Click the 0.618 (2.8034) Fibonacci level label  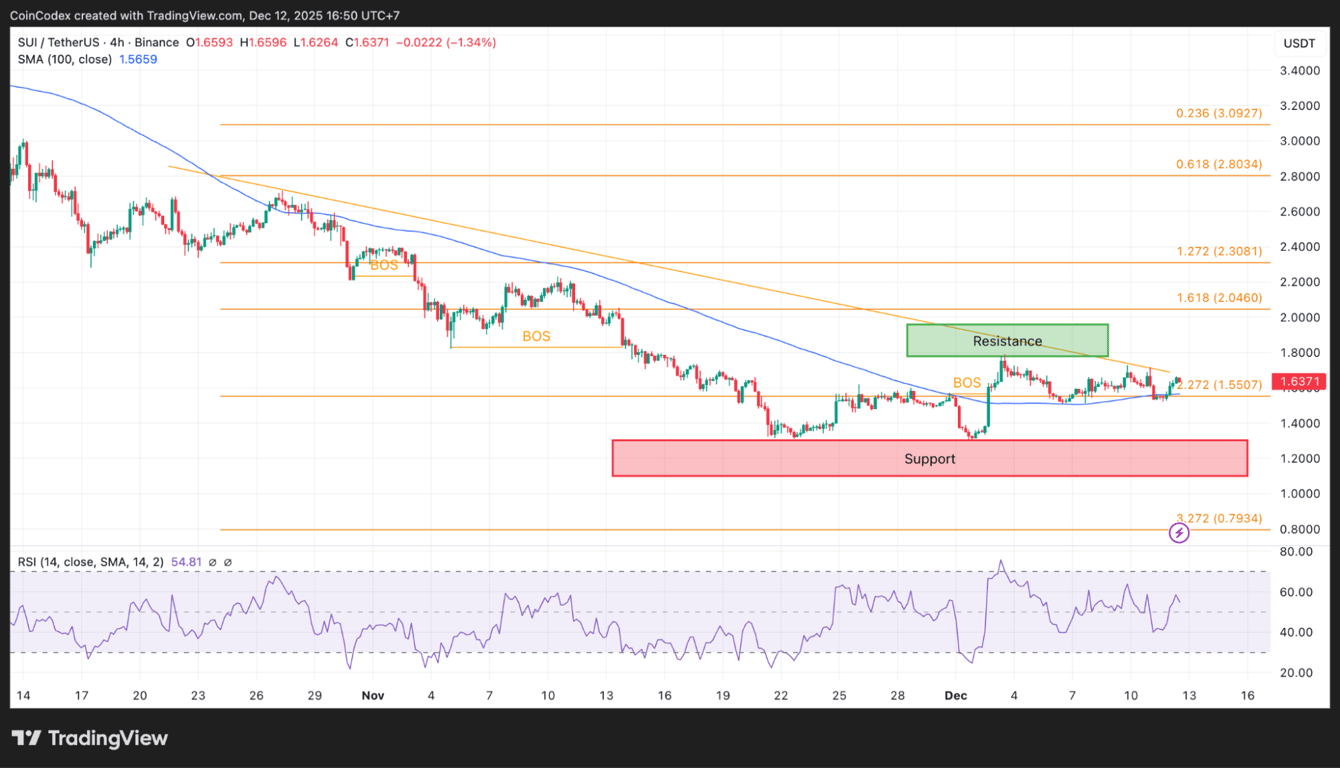(x=1219, y=163)
